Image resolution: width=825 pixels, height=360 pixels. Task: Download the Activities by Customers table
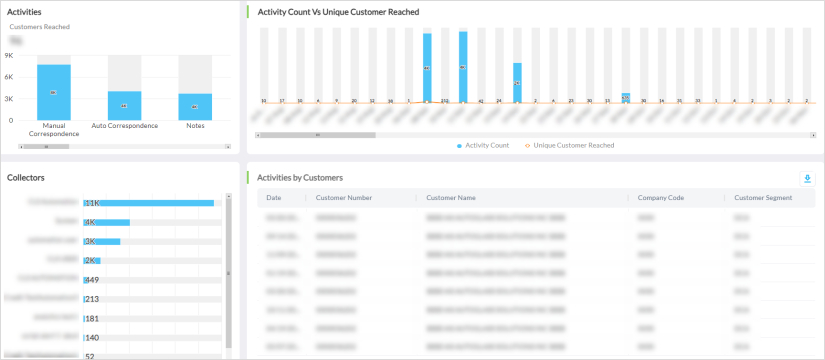(807, 179)
